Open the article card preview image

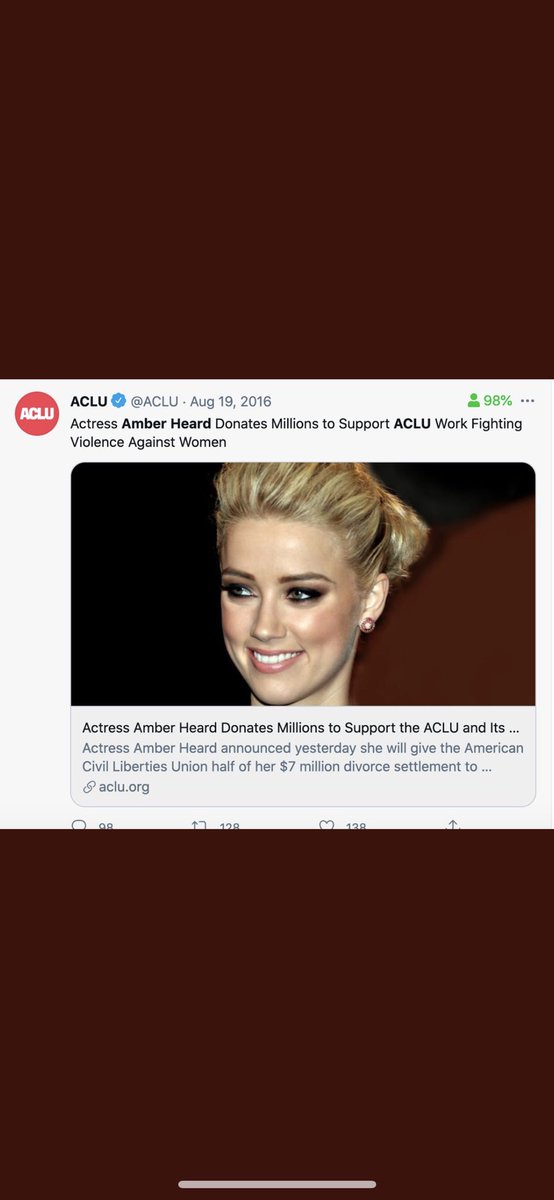coord(303,584)
